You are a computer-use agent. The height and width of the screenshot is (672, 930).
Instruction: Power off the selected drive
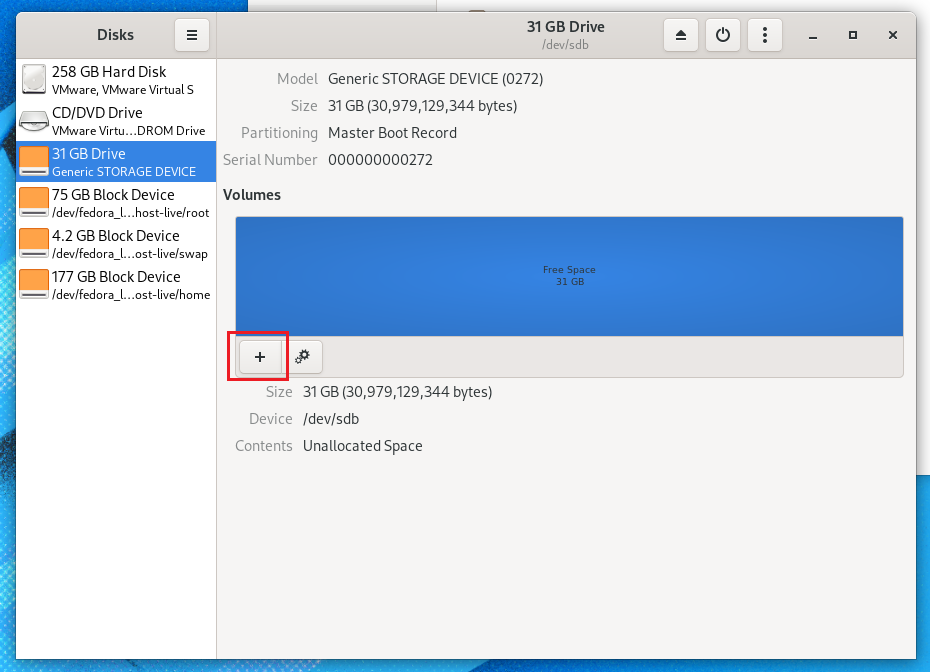[722, 34]
